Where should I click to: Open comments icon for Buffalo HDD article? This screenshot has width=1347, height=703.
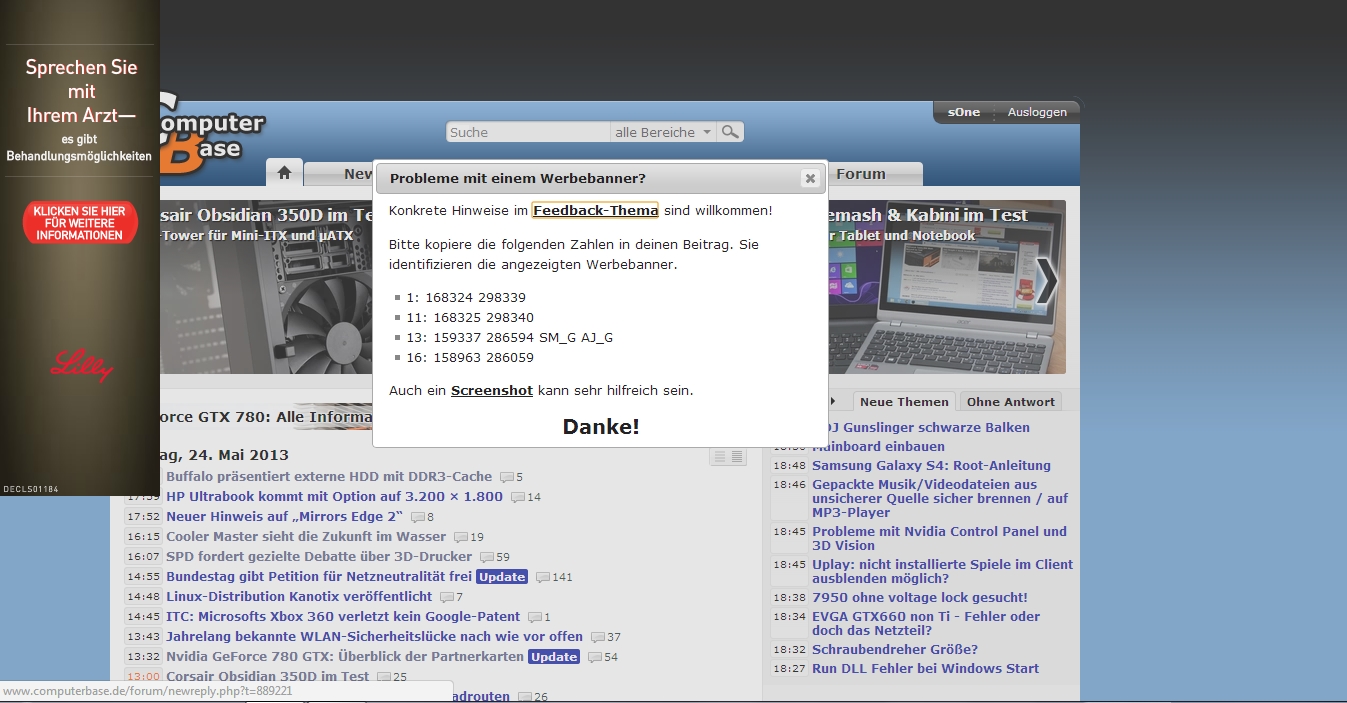[507, 477]
